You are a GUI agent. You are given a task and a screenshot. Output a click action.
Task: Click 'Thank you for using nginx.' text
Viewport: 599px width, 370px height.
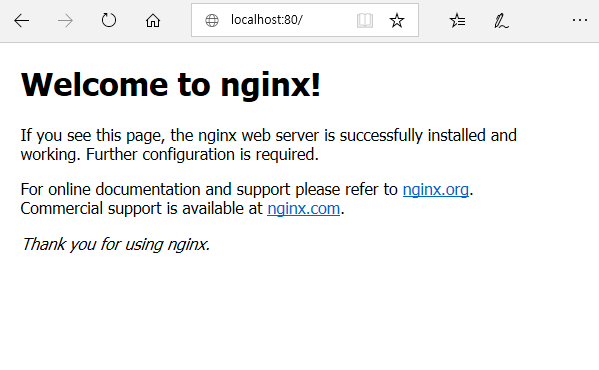coord(116,244)
